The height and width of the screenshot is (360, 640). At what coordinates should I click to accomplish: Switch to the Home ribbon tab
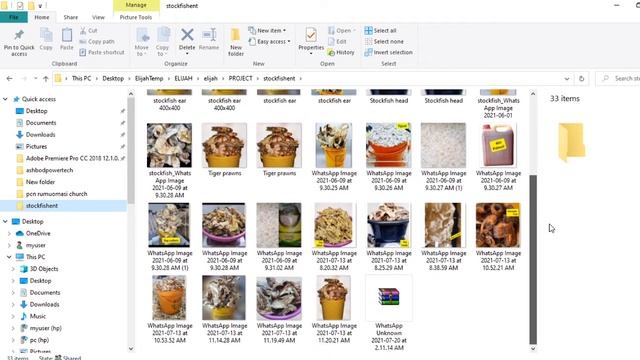(42, 17)
